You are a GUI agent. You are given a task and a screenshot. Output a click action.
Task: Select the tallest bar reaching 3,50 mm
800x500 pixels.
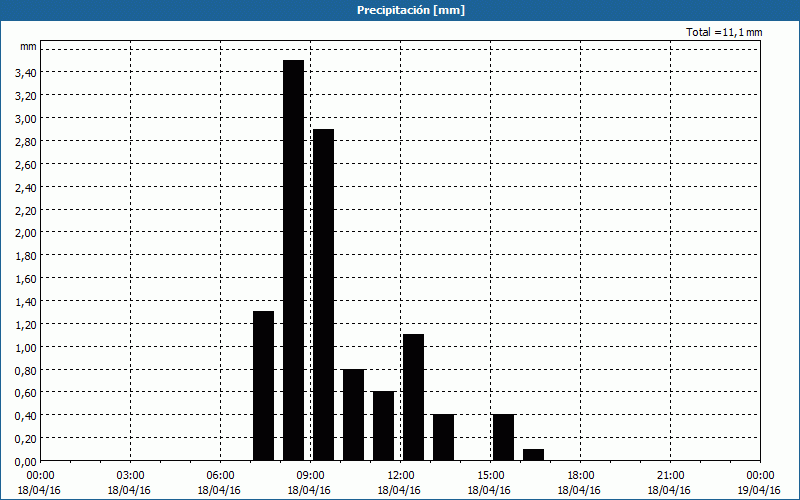[x=293, y=260]
